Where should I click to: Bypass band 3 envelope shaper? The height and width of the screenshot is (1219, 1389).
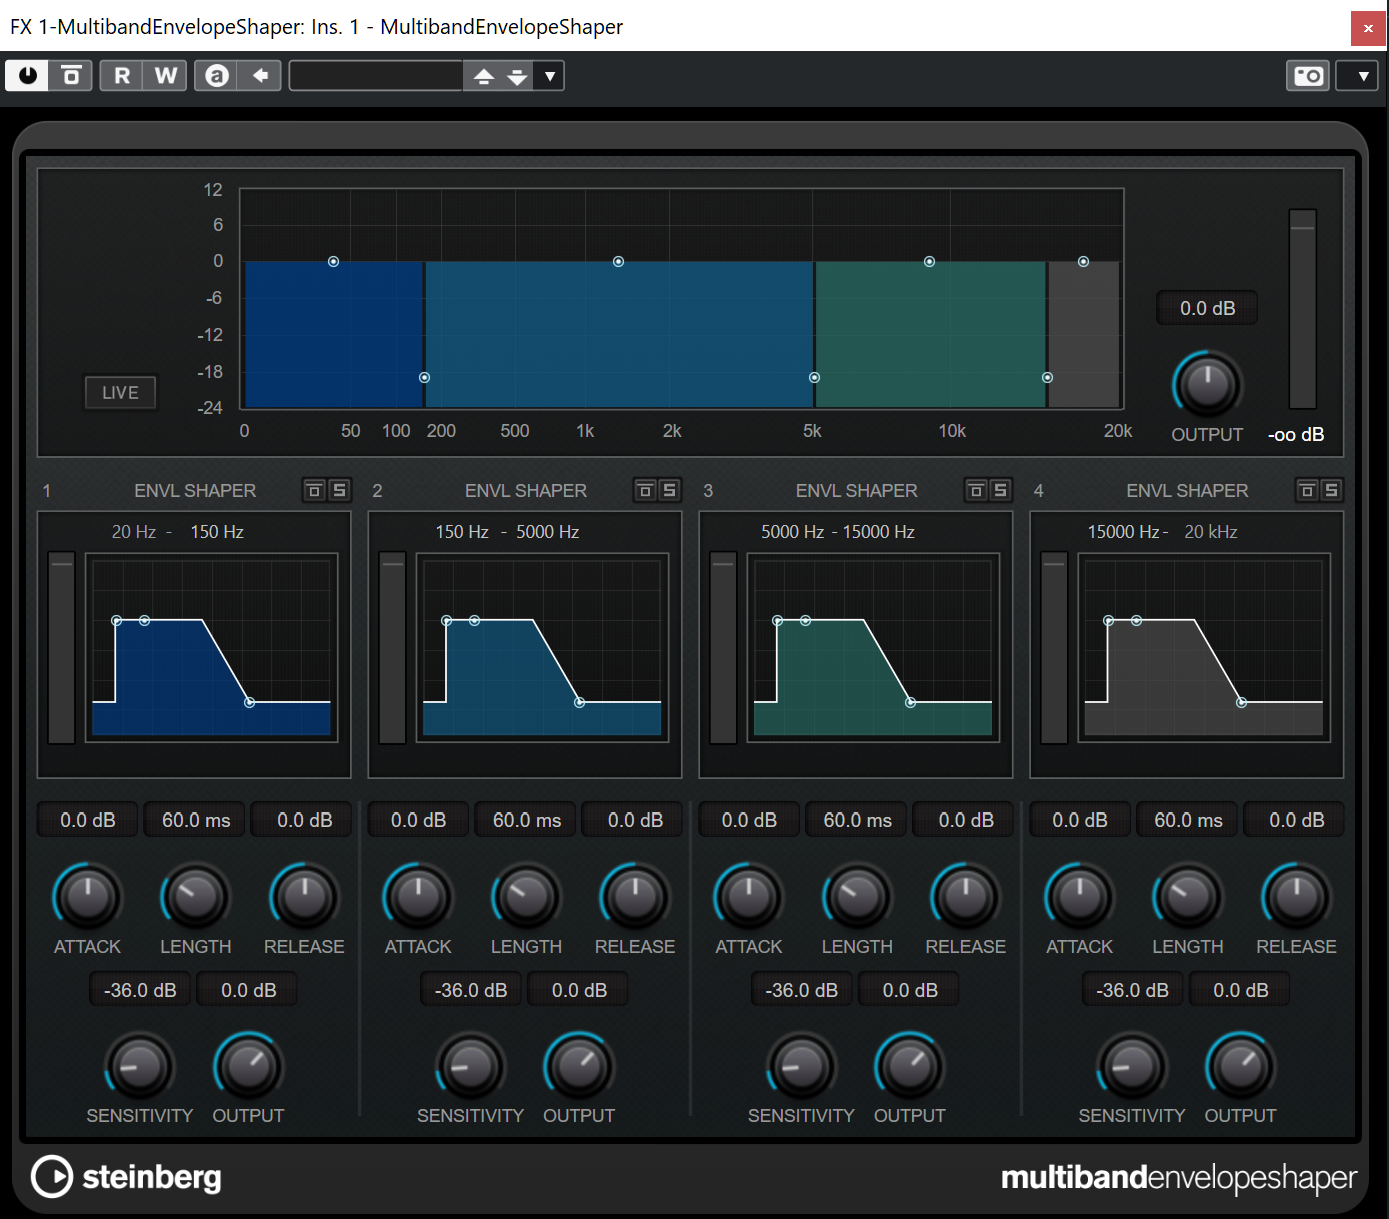click(976, 490)
